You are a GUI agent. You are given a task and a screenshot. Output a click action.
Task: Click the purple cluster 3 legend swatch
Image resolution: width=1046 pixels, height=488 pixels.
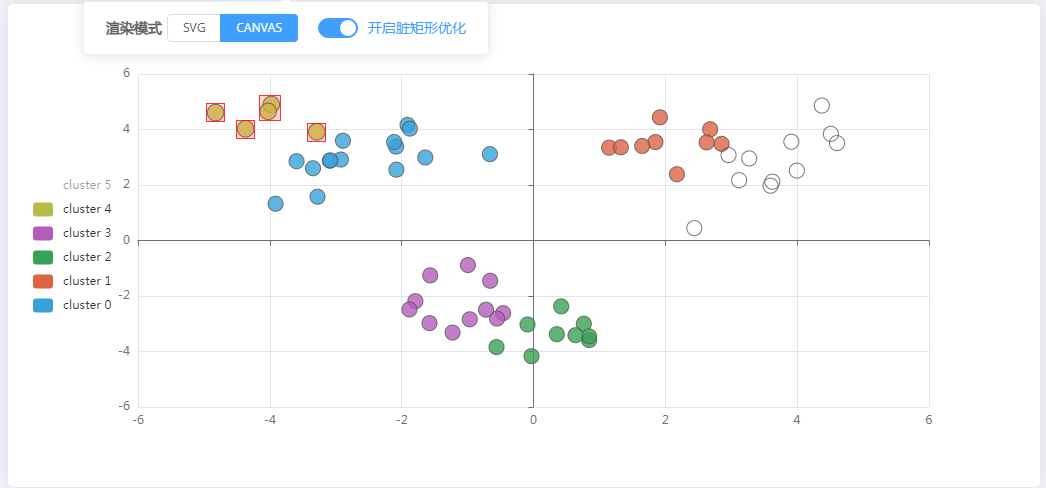point(43,233)
